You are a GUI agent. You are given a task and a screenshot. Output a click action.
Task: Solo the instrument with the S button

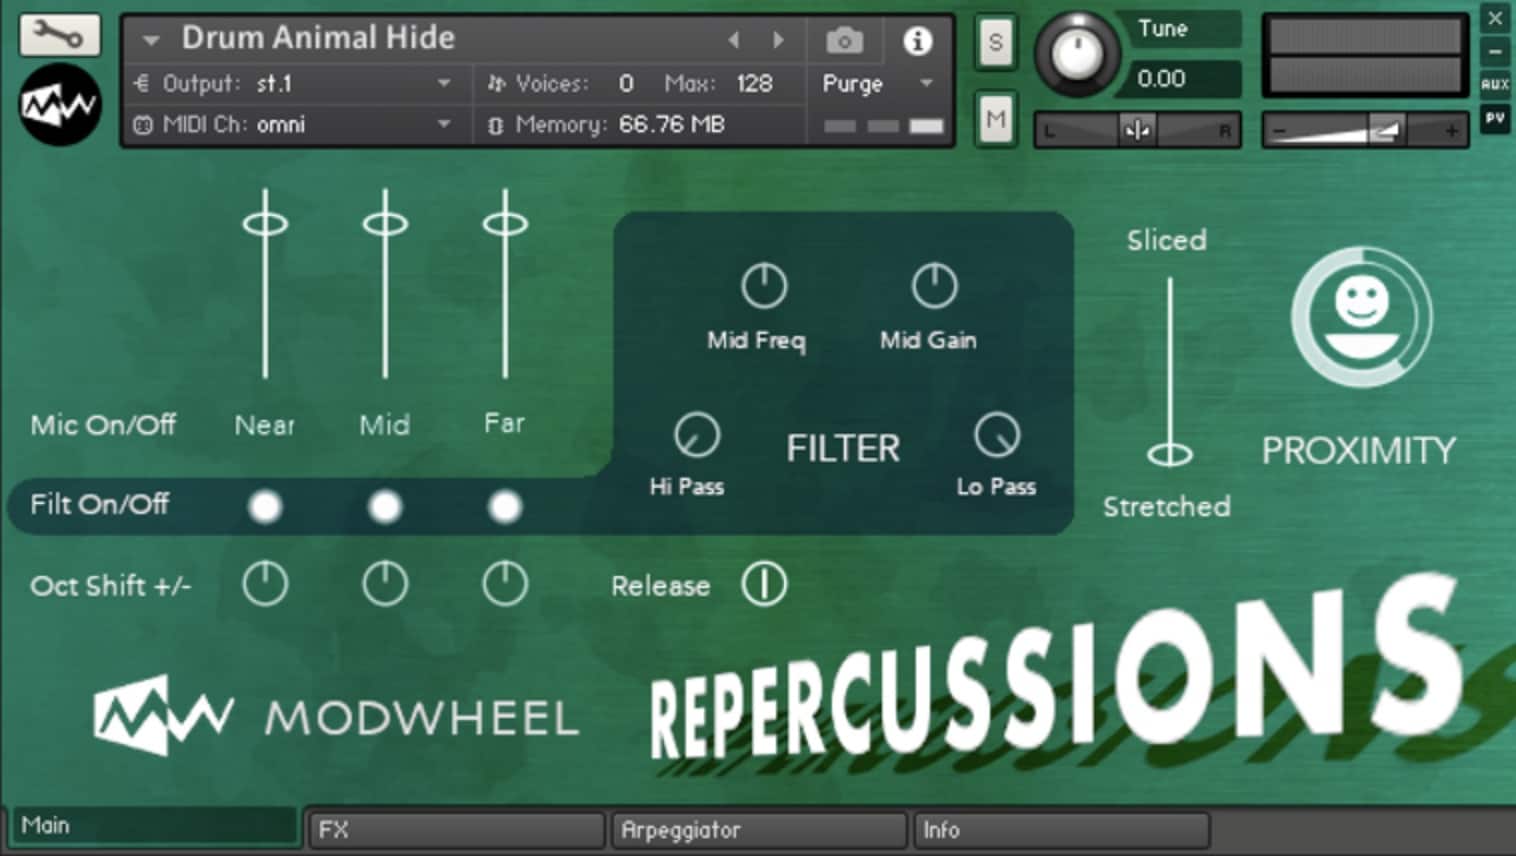(x=995, y=42)
